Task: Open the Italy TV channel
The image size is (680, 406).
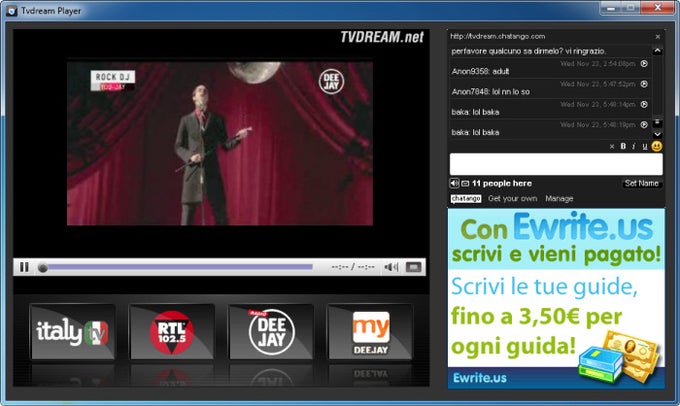Action: [72, 332]
